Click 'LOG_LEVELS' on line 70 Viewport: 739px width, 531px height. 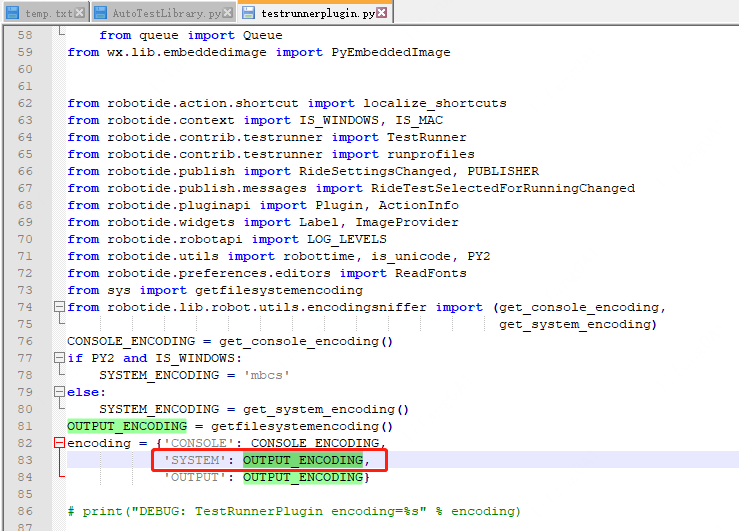[x=347, y=239]
